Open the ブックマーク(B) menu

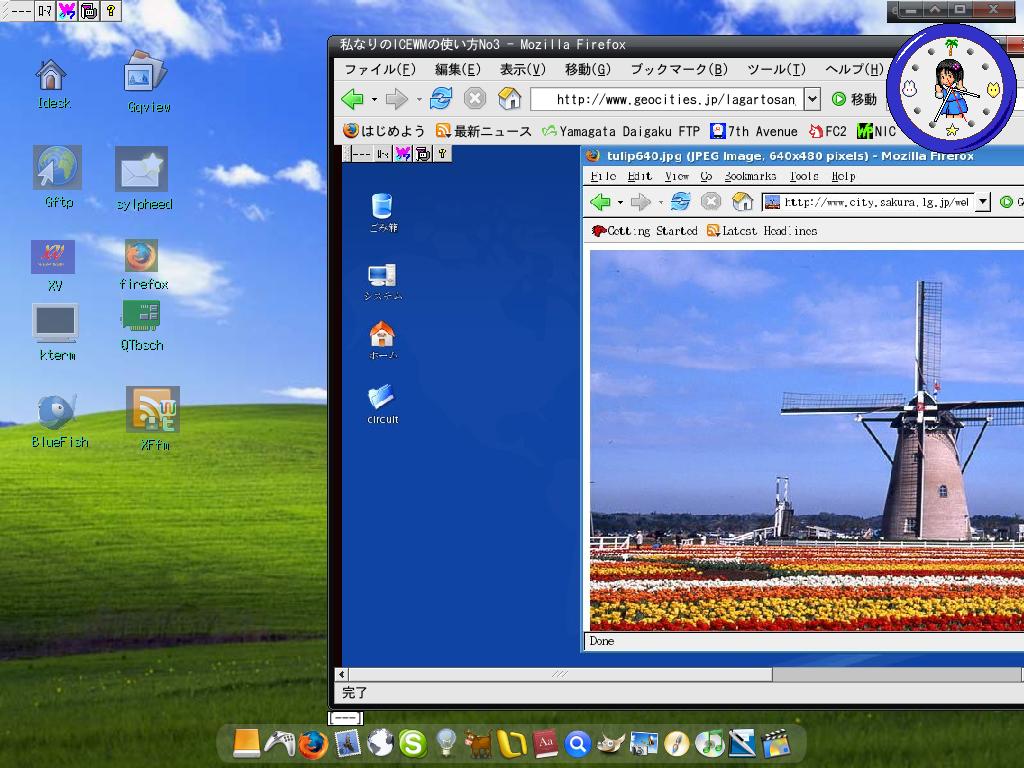click(x=678, y=69)
